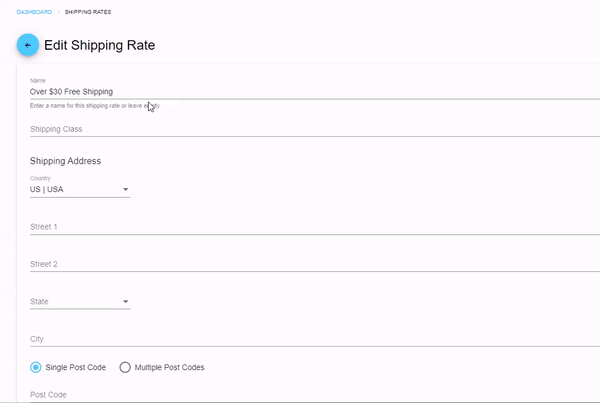The height and width of the screenshot is (403, 600).
Task: Click the Shipping Address section heading
Action: pos(66,160)
